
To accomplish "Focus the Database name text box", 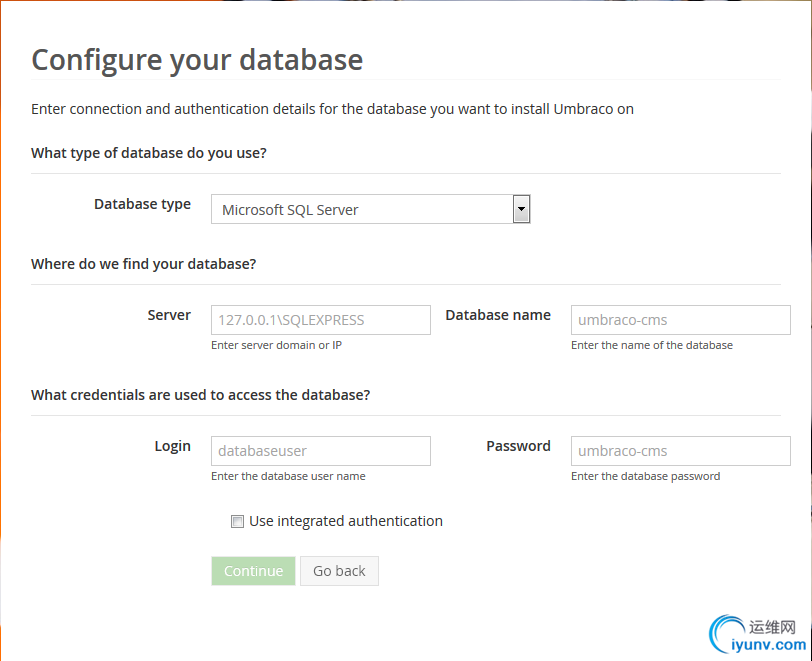I will (x=680, y=320).
